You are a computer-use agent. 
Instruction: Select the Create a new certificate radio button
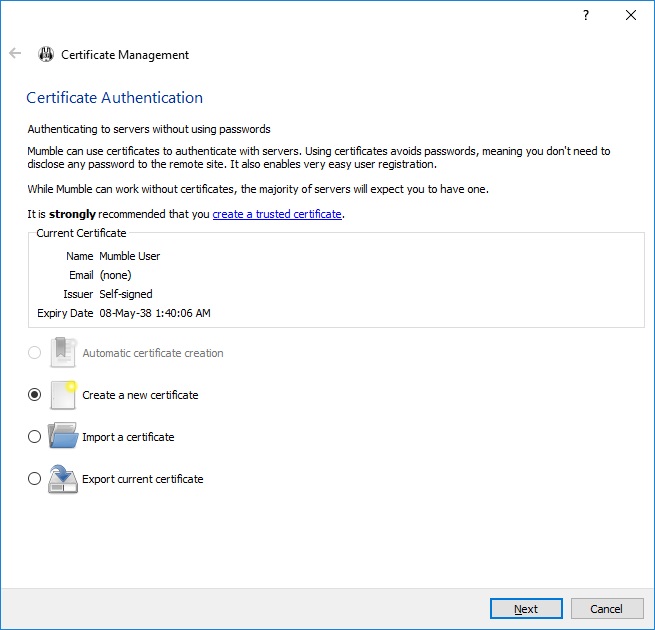click(x=35, y=395)
